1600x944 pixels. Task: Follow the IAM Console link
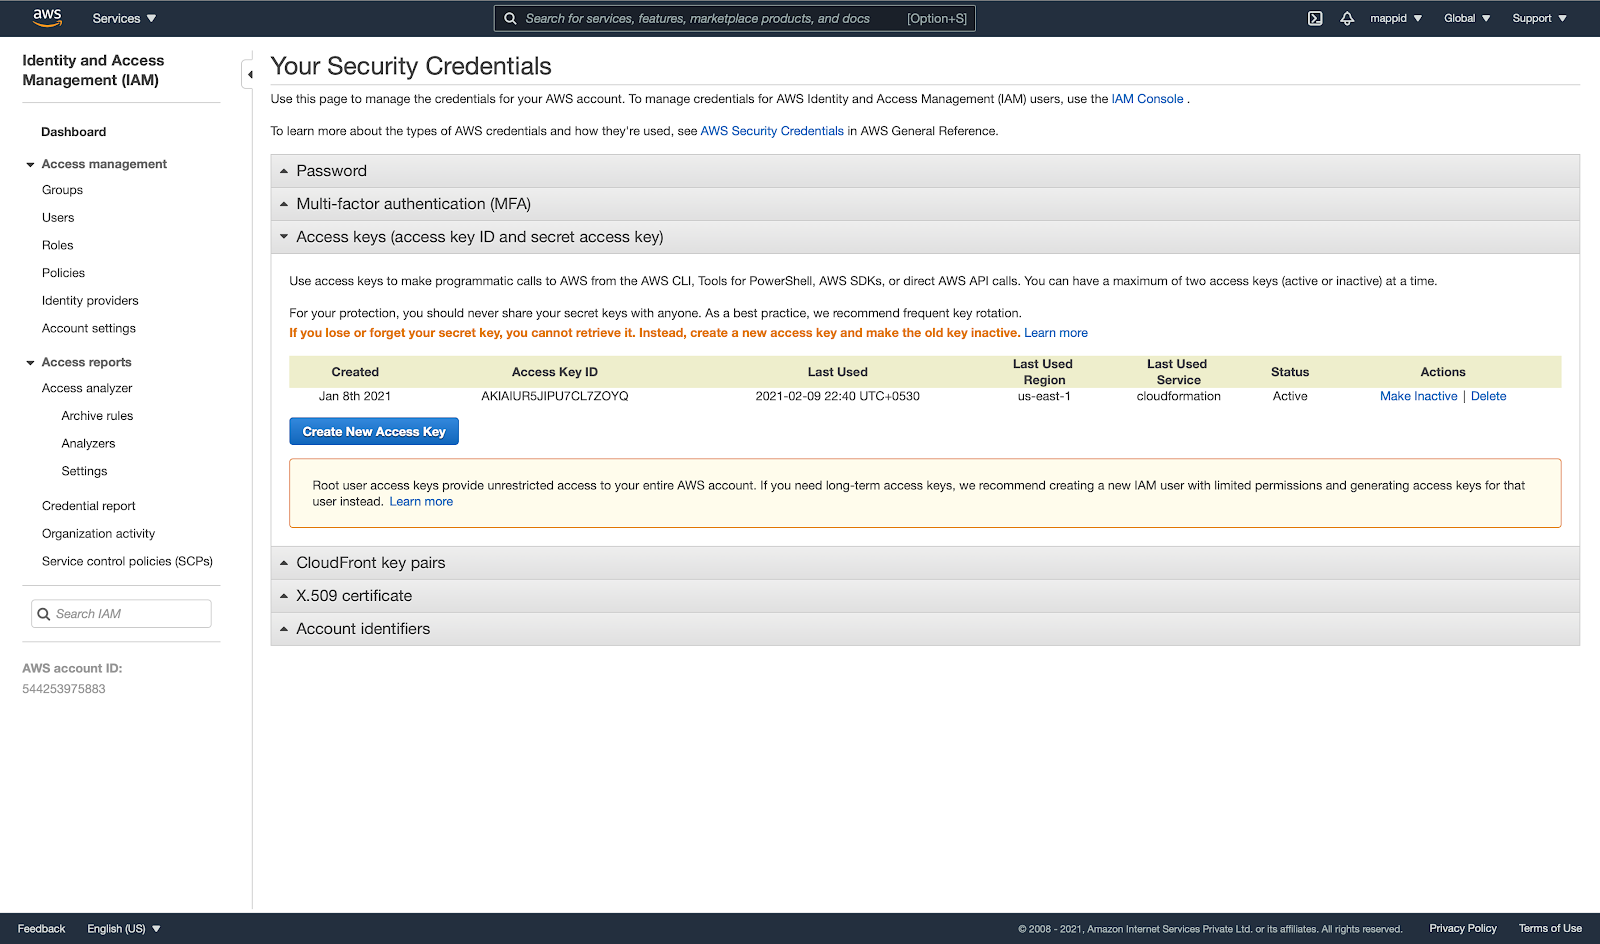click(x=1147, y=99)
